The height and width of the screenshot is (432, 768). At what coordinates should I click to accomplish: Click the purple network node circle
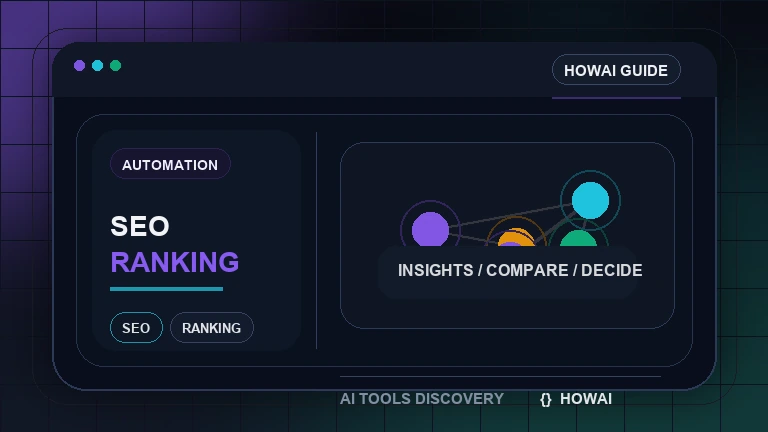pos(430,229)
